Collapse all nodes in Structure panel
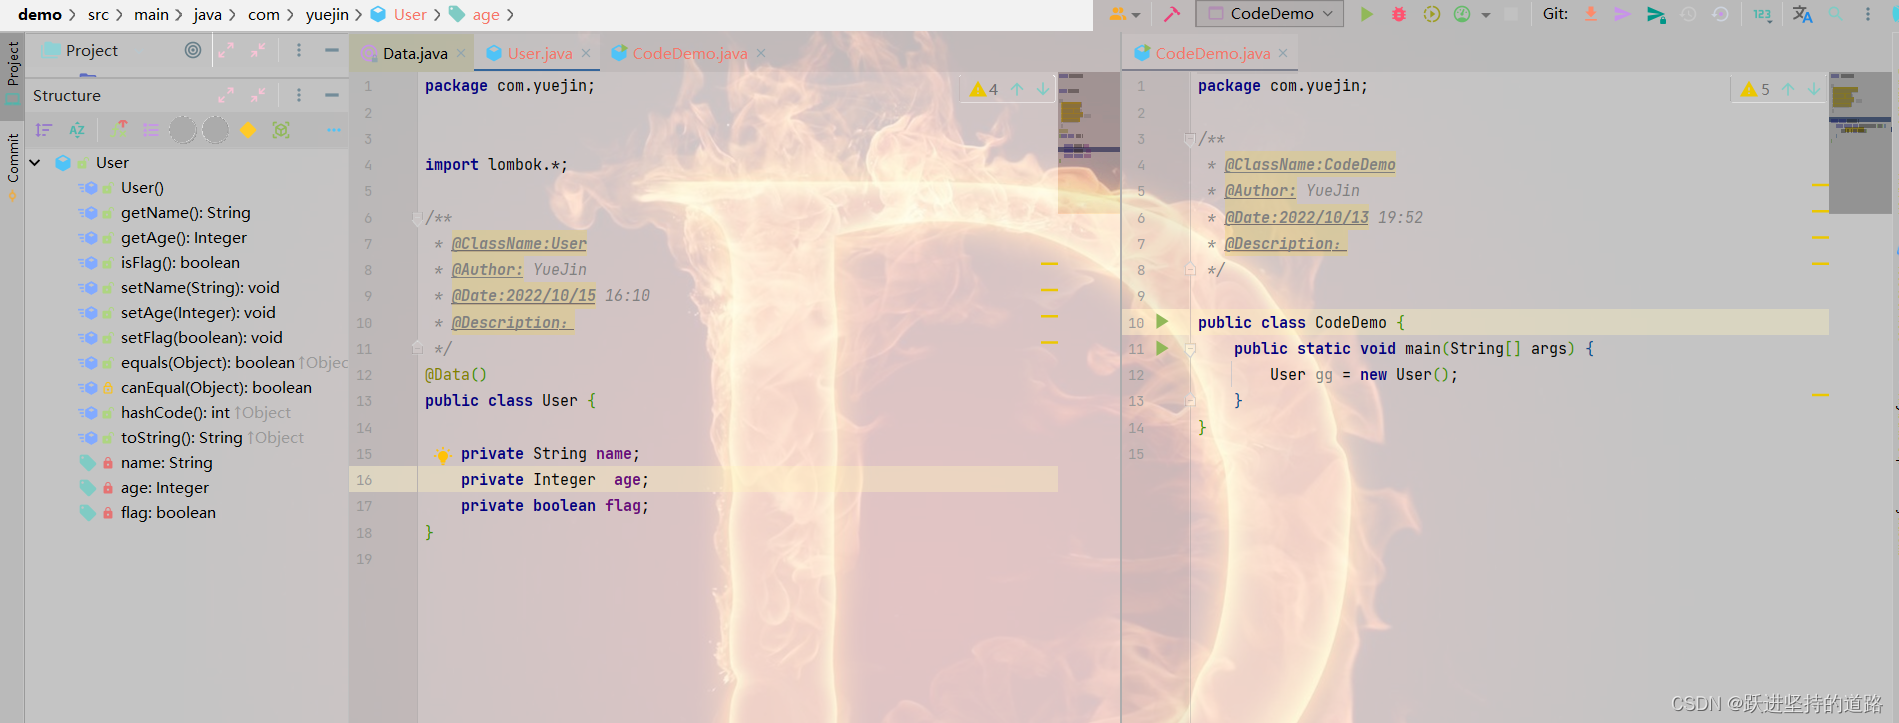This screenshot has height=723, width=1899. tap(258, 95)
